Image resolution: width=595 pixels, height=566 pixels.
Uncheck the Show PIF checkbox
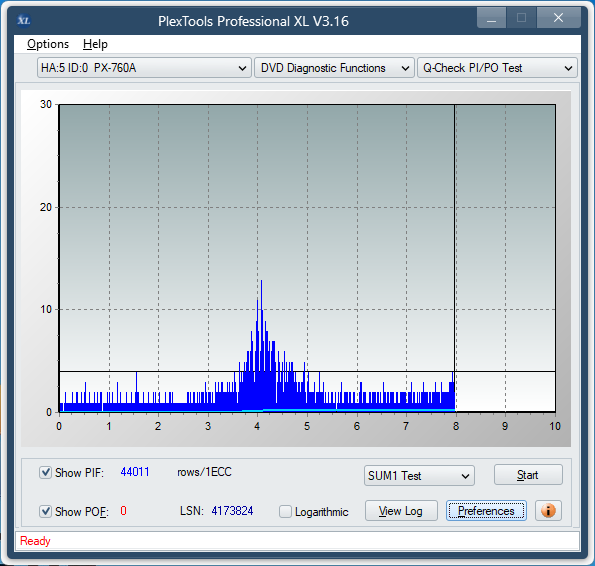pos(46,473)
